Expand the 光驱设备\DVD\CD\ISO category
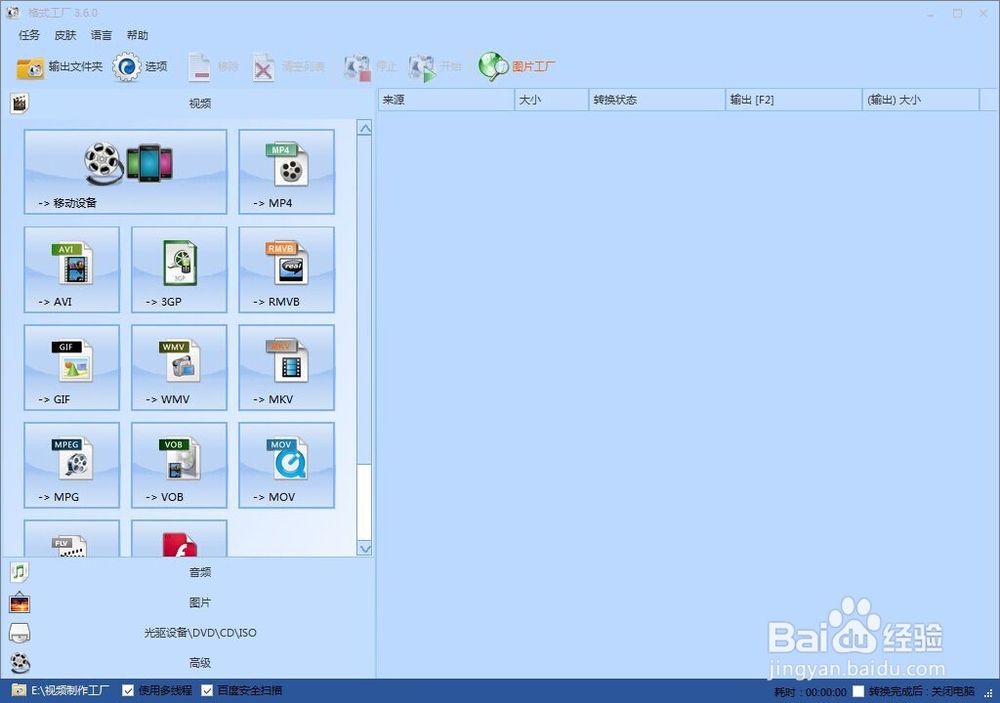This screenshot has width=1000, height=703. (200, 633)
